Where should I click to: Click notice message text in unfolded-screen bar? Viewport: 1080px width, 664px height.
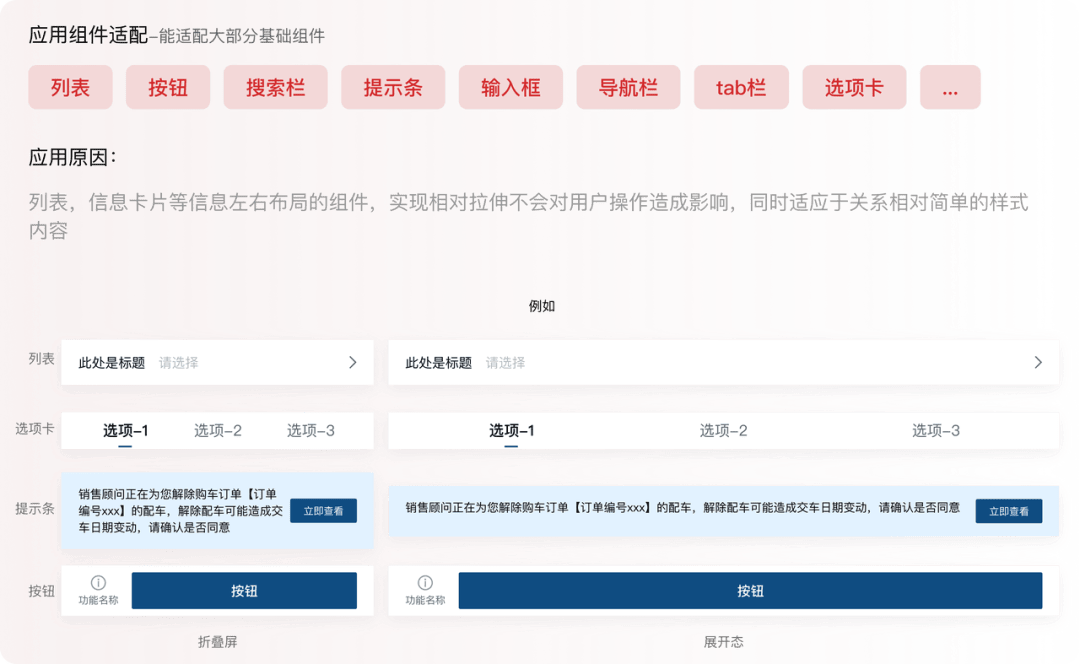pyautogui.click(x=683, y=508)
